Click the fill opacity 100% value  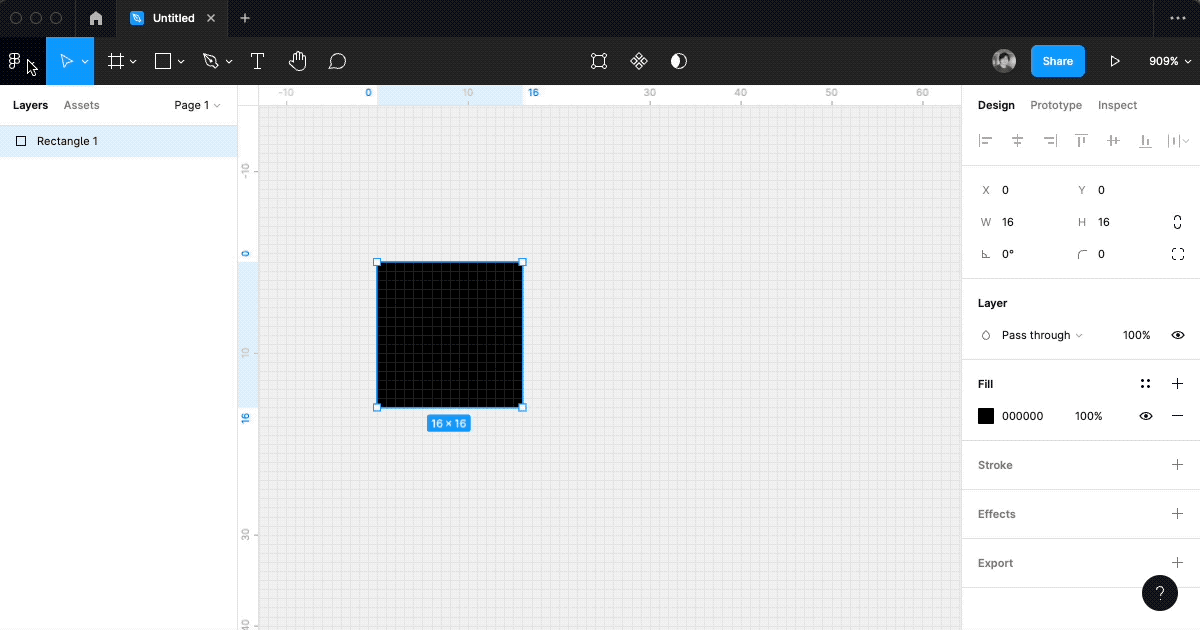coord(1088,416)
